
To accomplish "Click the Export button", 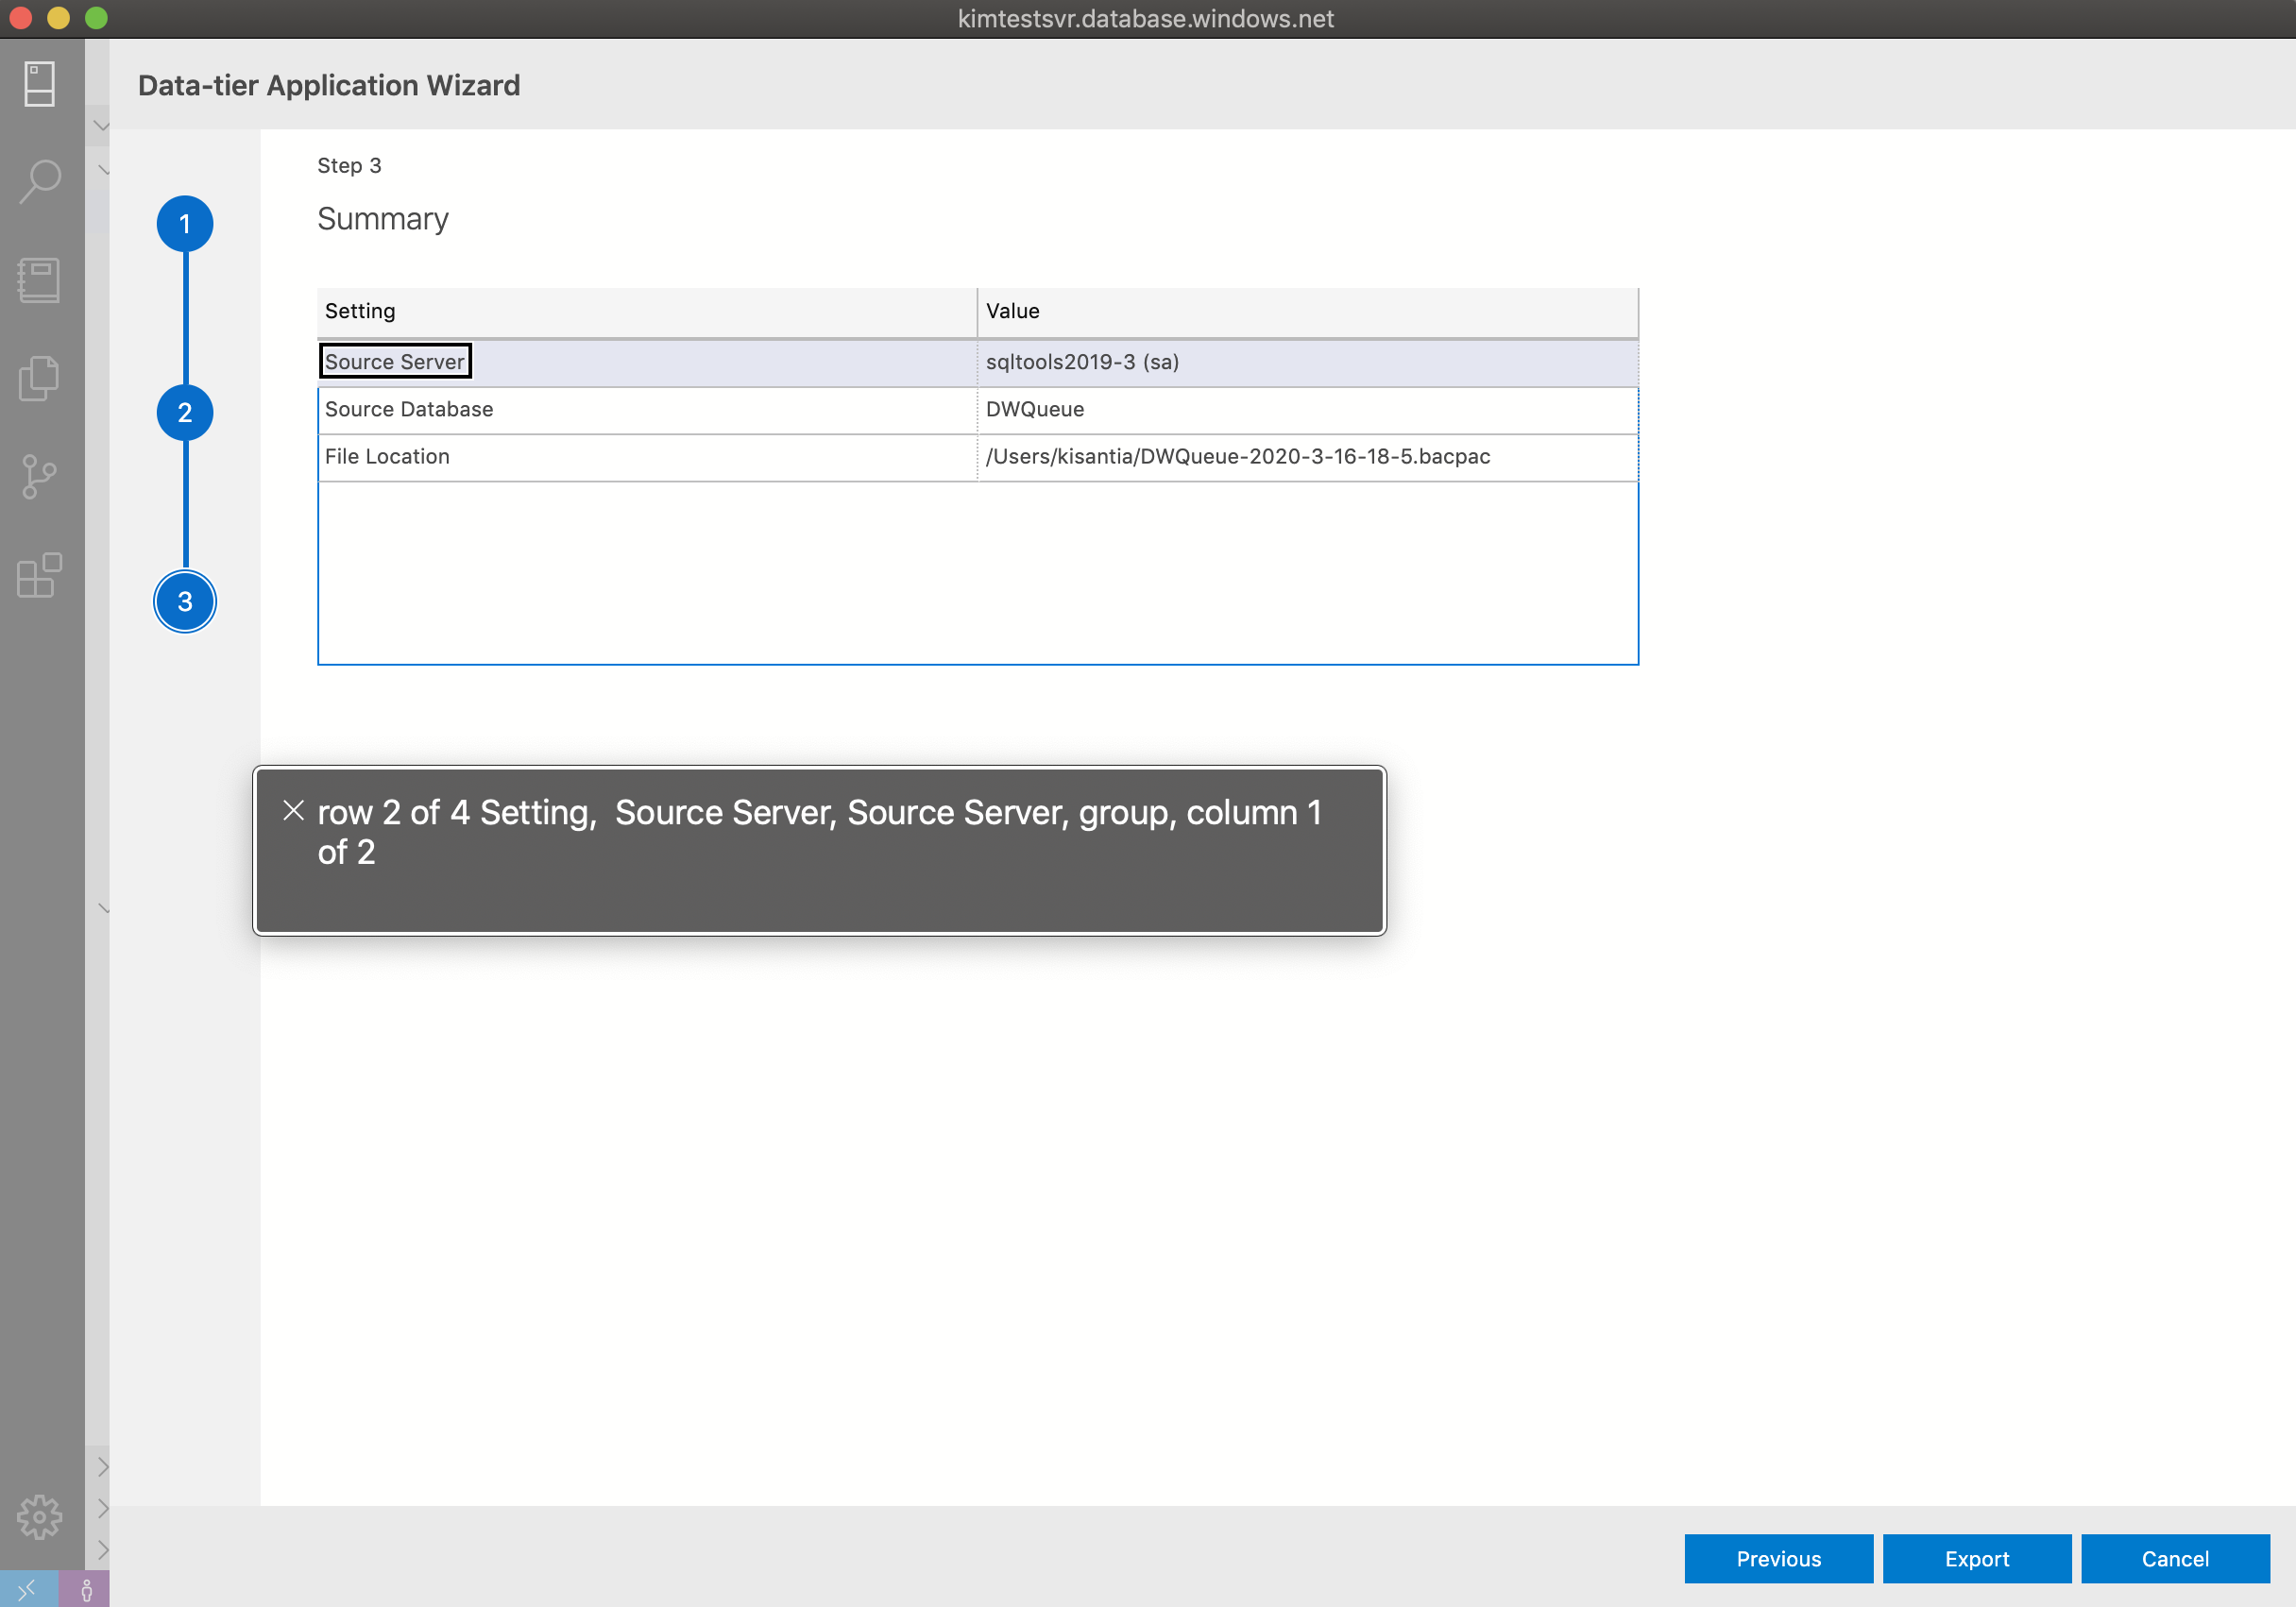I will click(x=1977, y=1558).
